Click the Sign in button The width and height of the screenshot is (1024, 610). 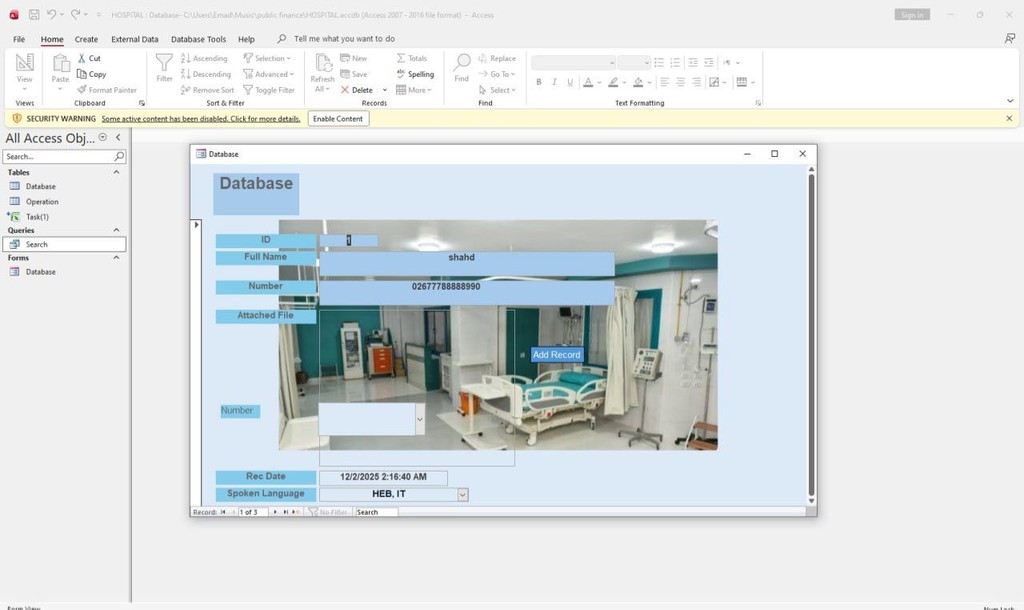pos(912,14)
